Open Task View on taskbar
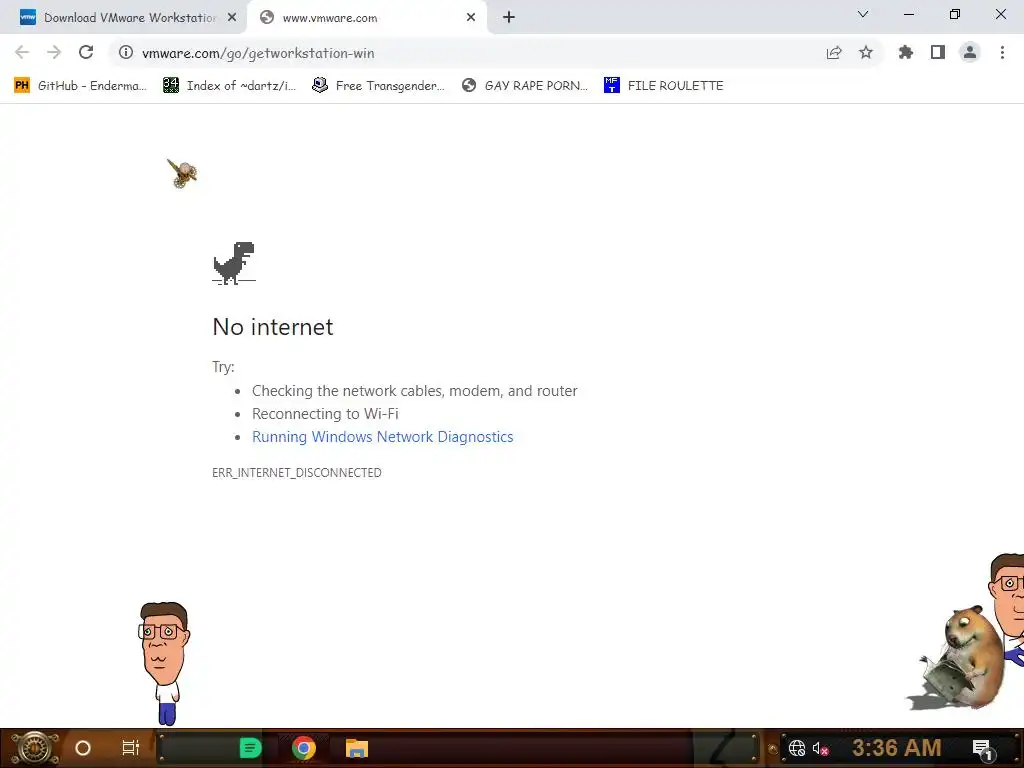This screenshot has height=768, width=1024. tap(131, 748)
